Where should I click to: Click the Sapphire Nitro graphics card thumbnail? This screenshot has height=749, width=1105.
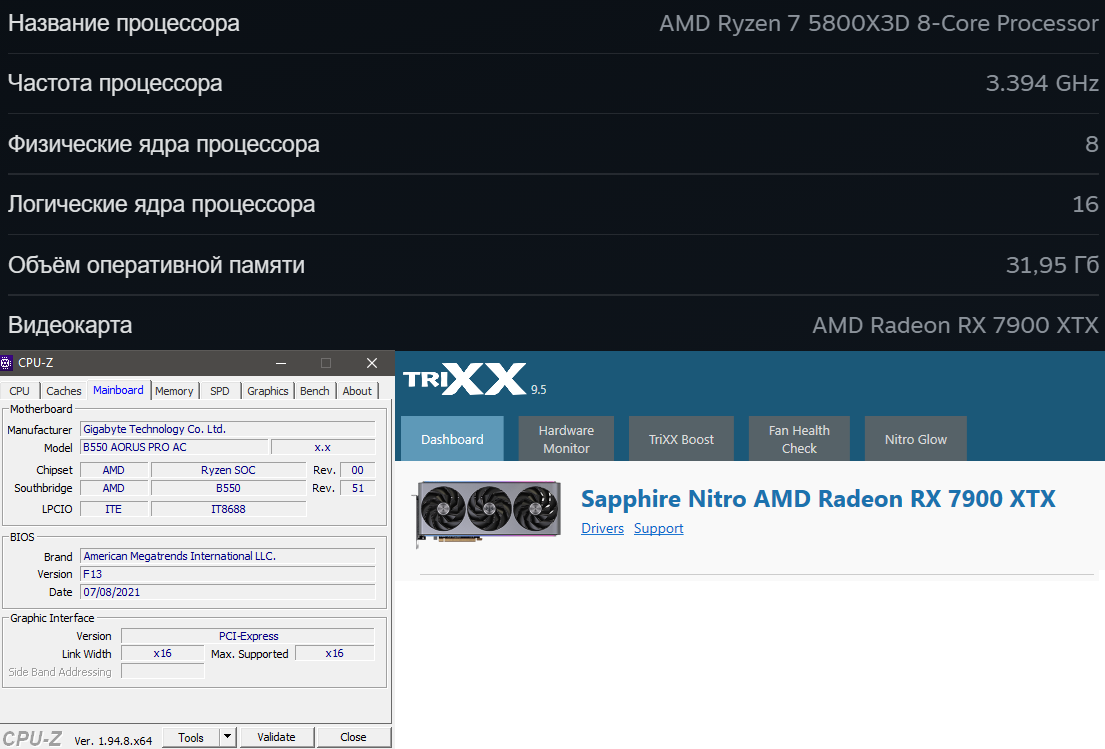coord(490,512)
